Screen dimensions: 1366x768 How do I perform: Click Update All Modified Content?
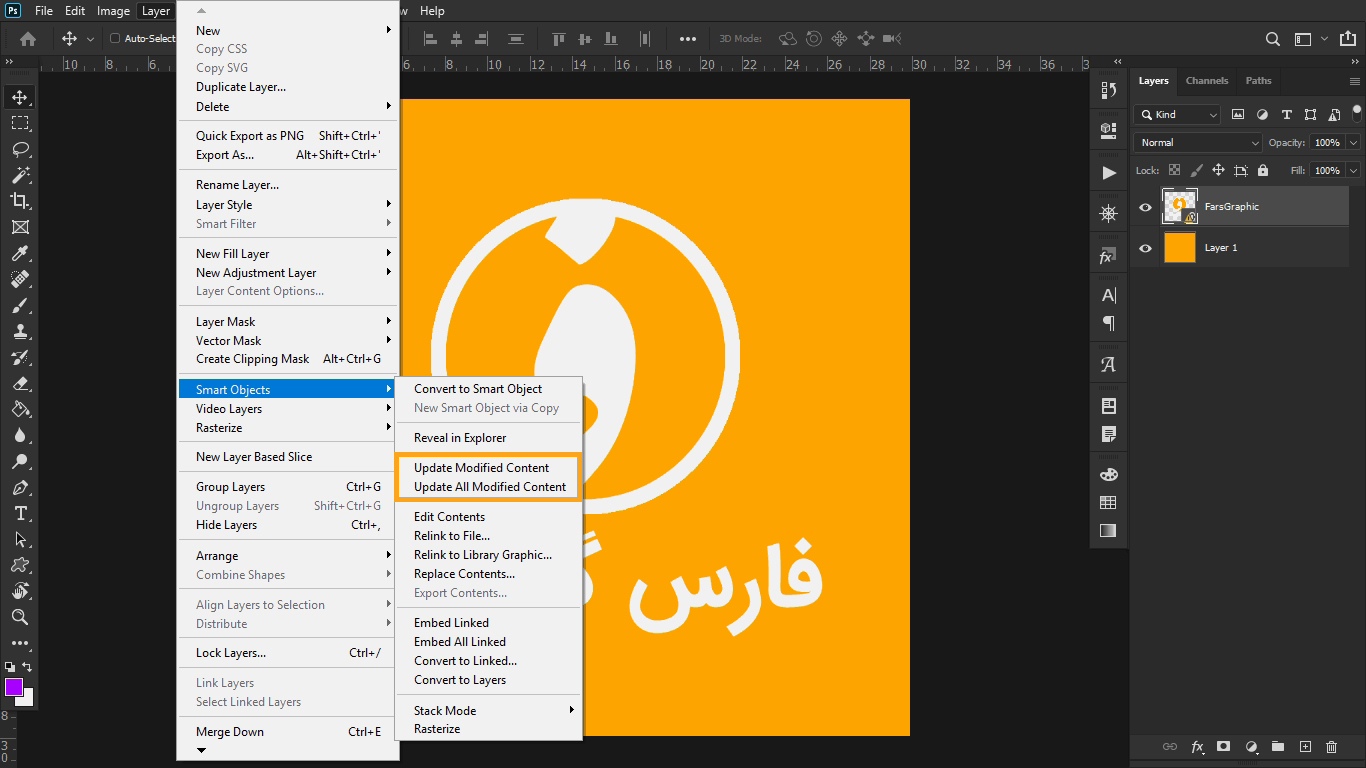(x=489, y=487)
